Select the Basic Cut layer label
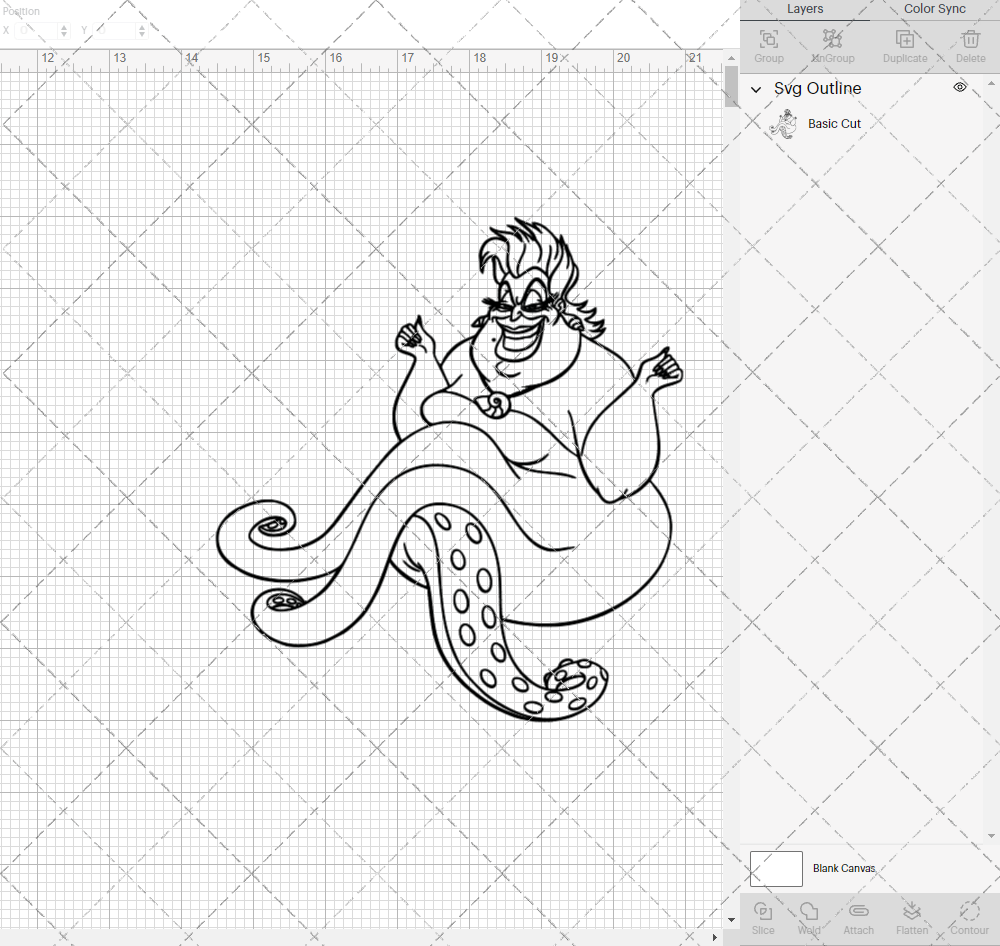Screen dimensions: 1000x946 [x=834, y=124]
